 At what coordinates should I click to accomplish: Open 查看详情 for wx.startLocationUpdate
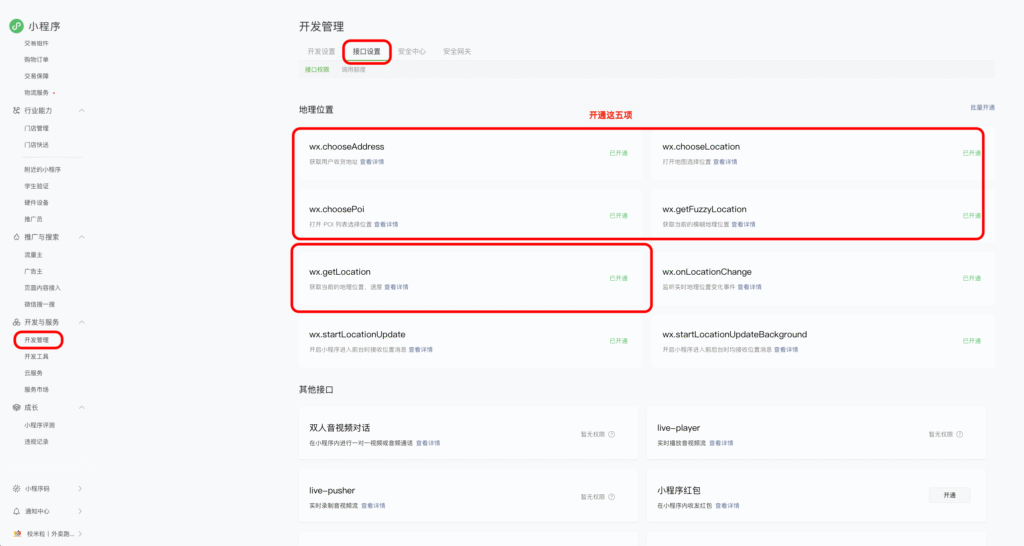[x=421, y=350]
